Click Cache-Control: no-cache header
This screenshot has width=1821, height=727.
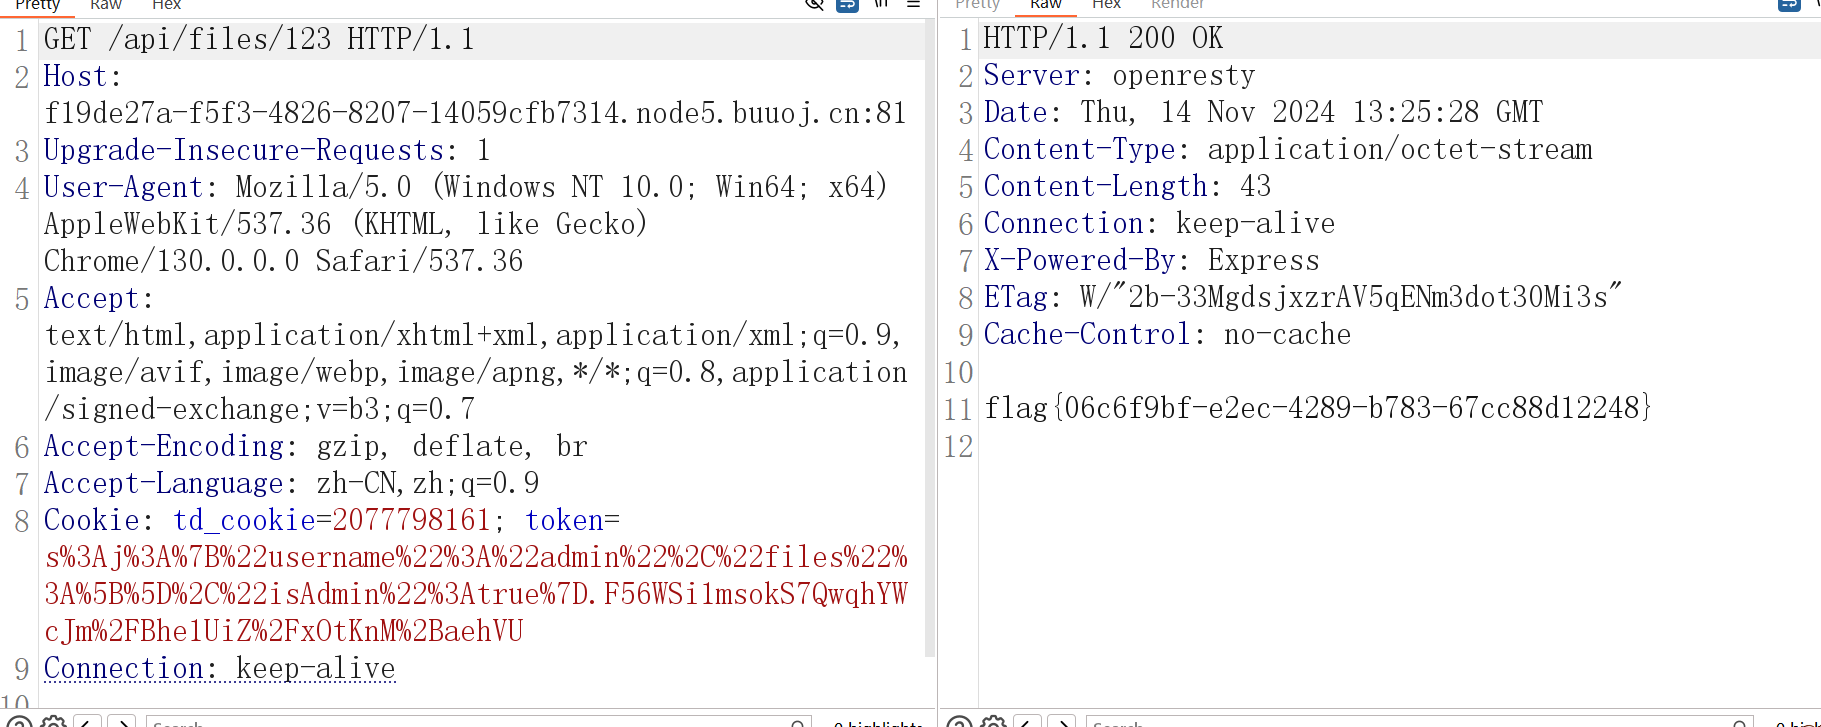point(1167,335)
